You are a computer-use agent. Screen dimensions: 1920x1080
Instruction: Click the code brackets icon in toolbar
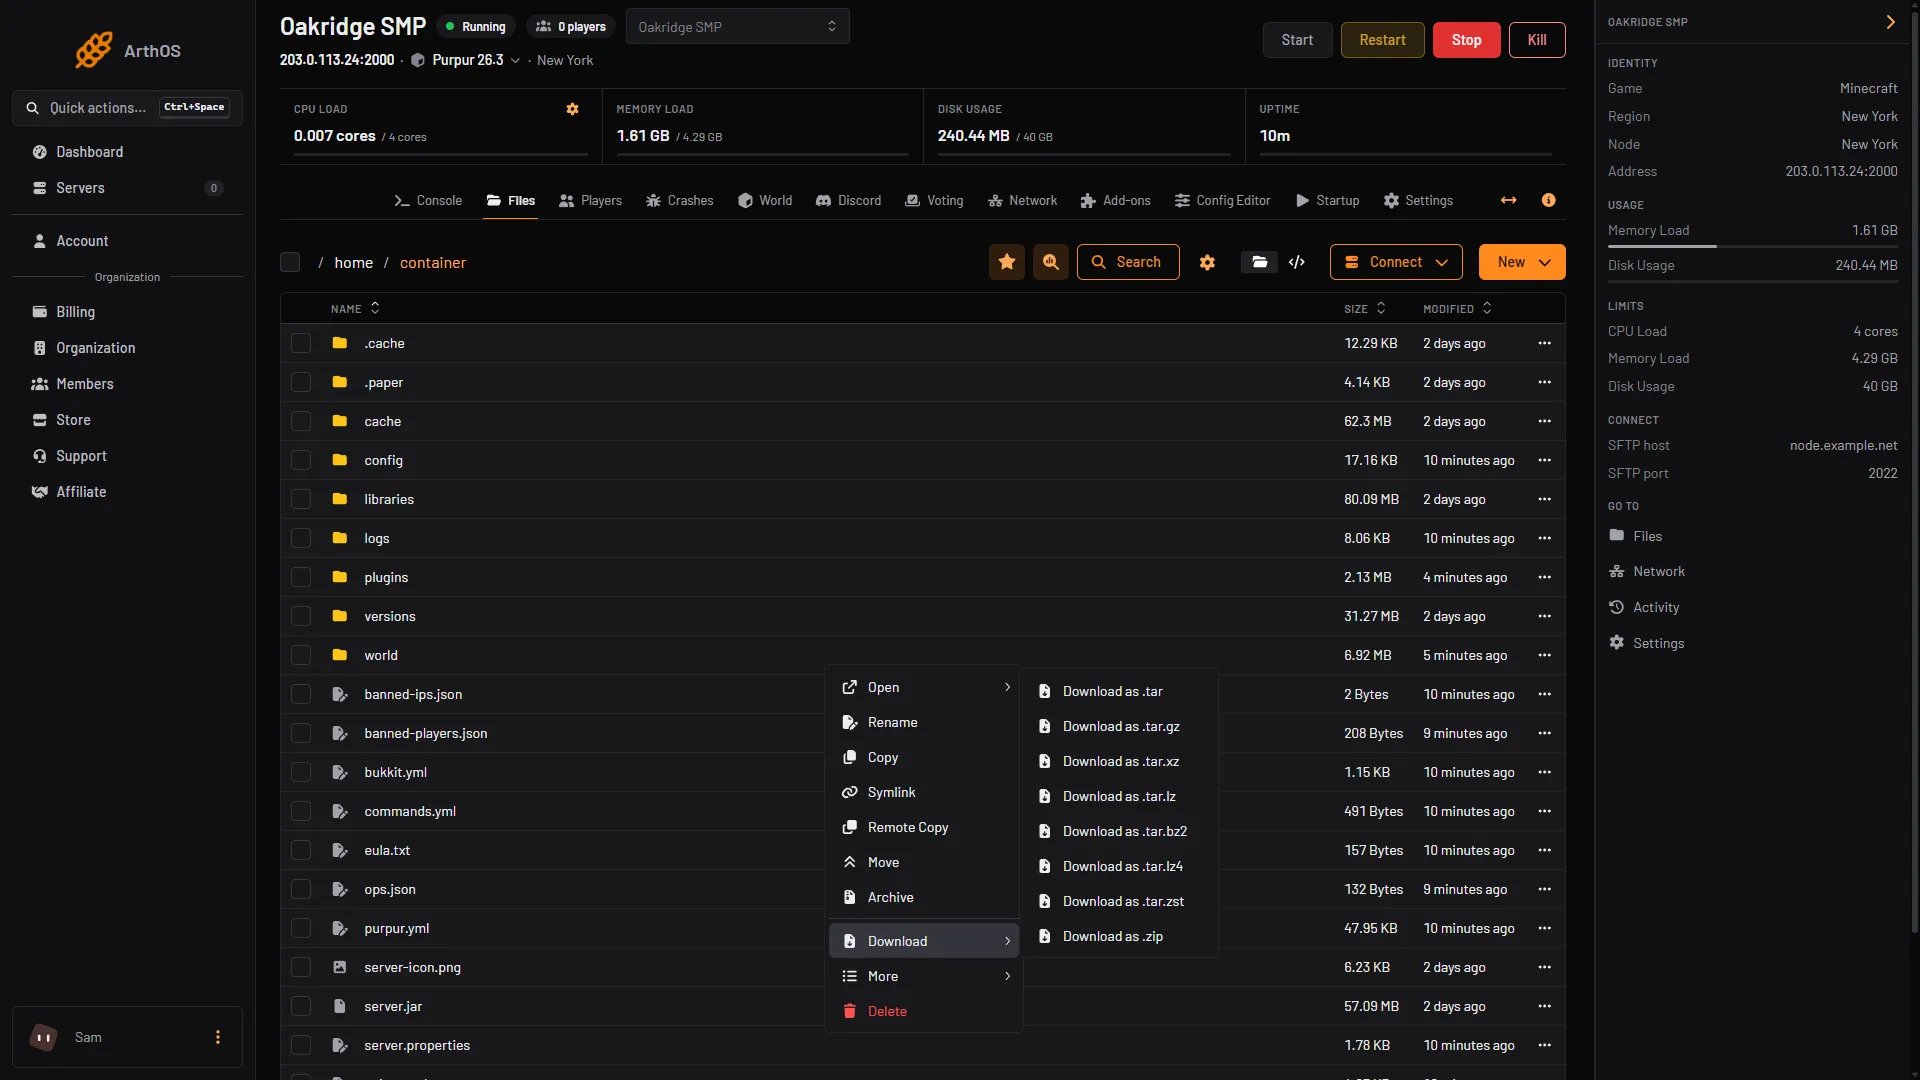pos(1297,262)
